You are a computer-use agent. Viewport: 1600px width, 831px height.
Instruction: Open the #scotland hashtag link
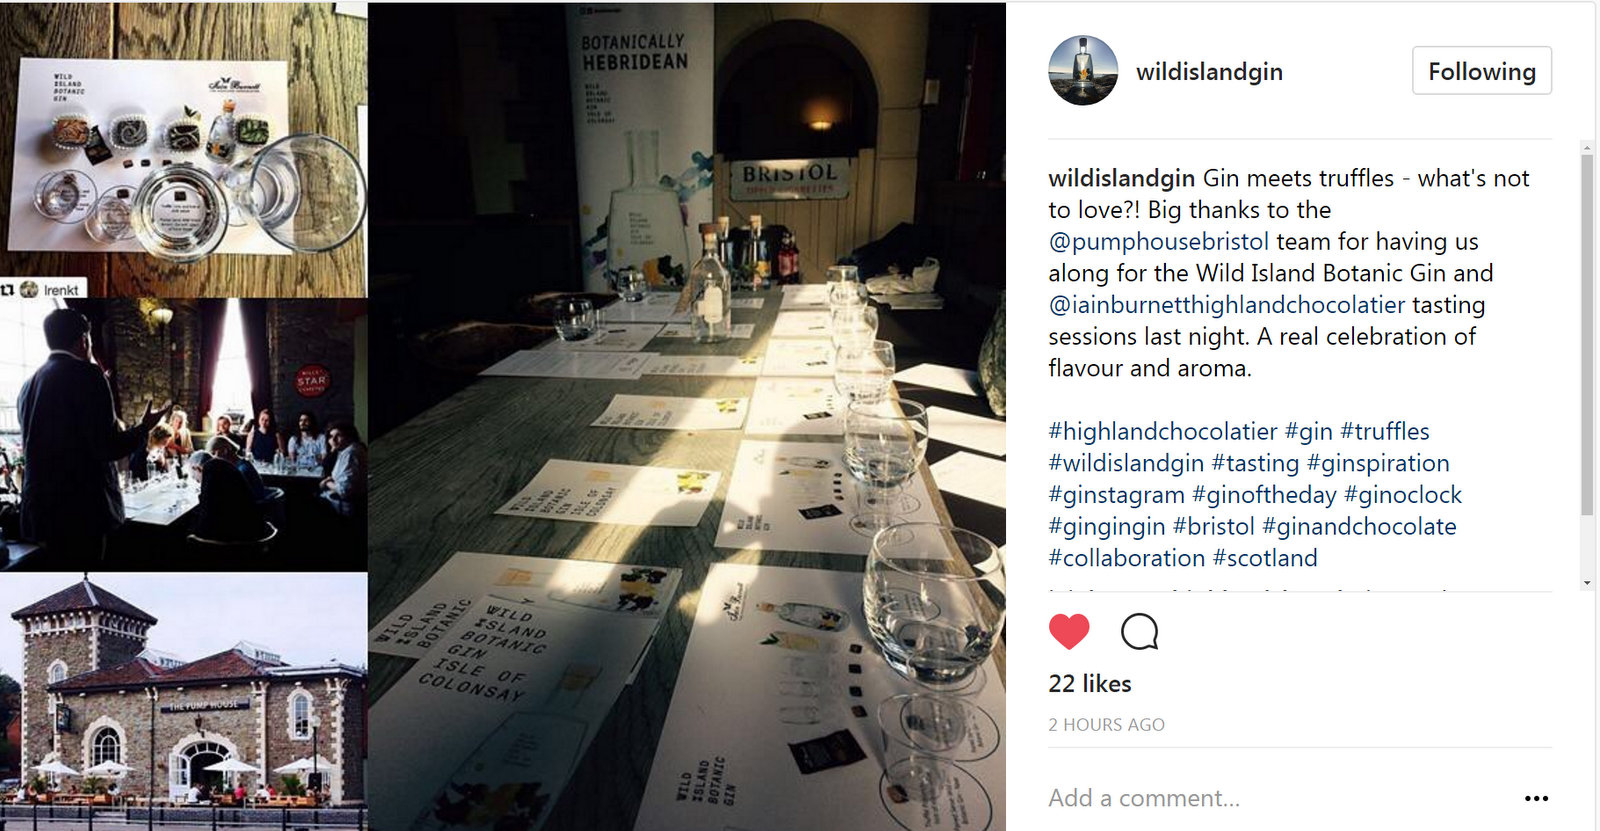click(1265, 558)
